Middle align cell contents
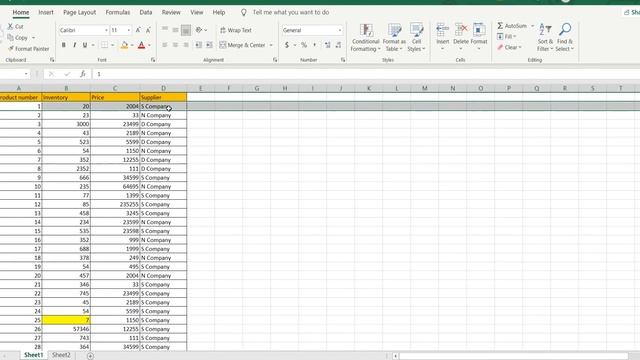The image size is (640, 360). (175, 30)
